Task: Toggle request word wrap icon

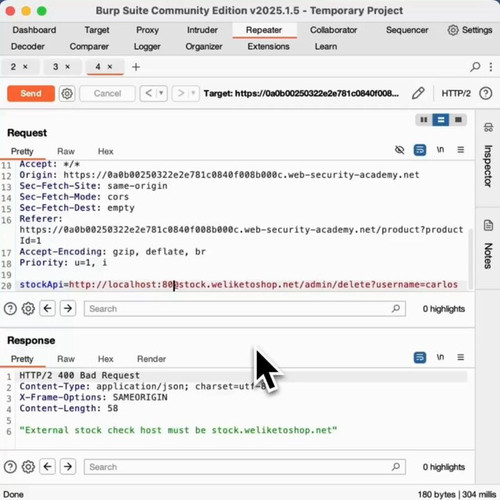Action: click(420, 150)
